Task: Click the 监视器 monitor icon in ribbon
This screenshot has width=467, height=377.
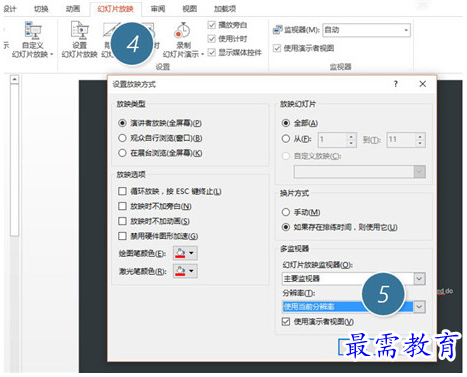Action: coord(277,30)
